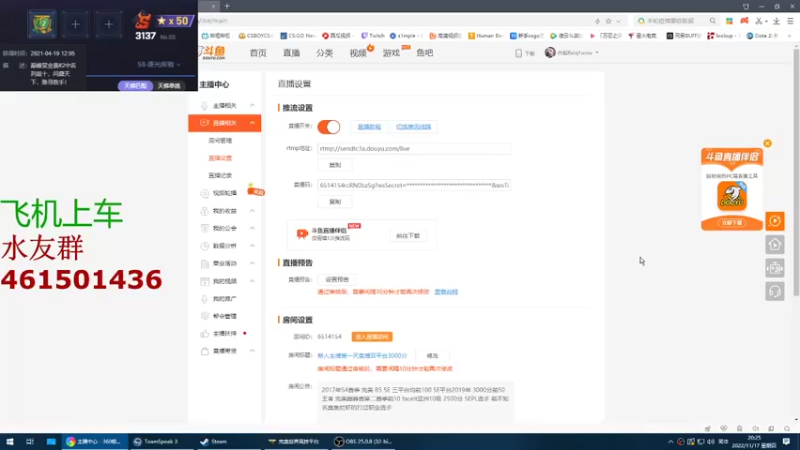Click the Windows Start button
Image resolution: width=800 pixels, height=450 pixels.
10,441
